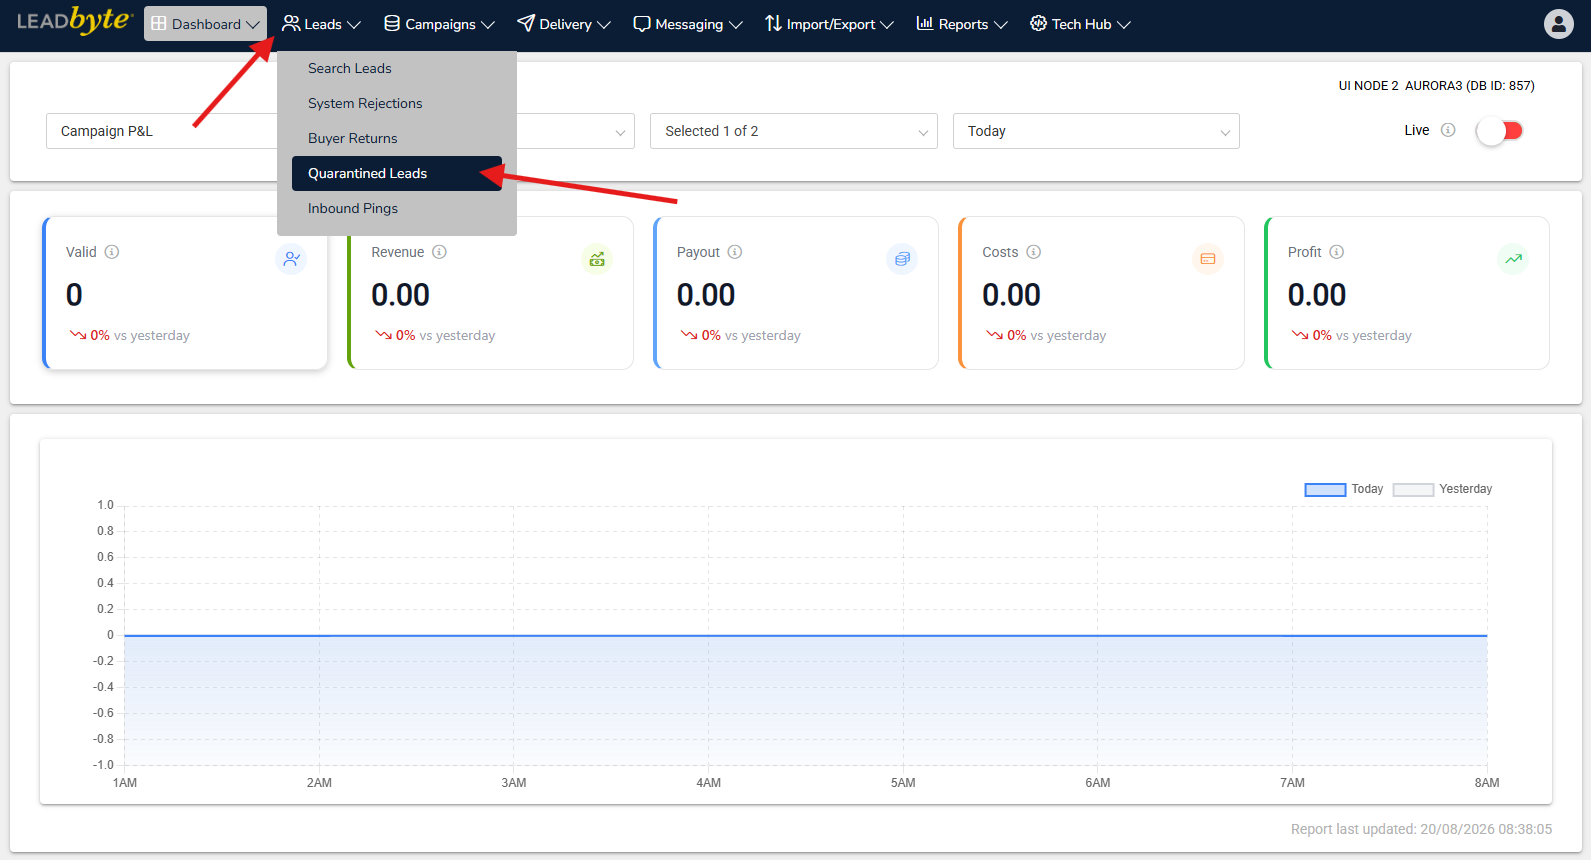The image size is (1591, 860).
Task: Click the Report last updated timestamp
Action: [x=1421, y=829]
